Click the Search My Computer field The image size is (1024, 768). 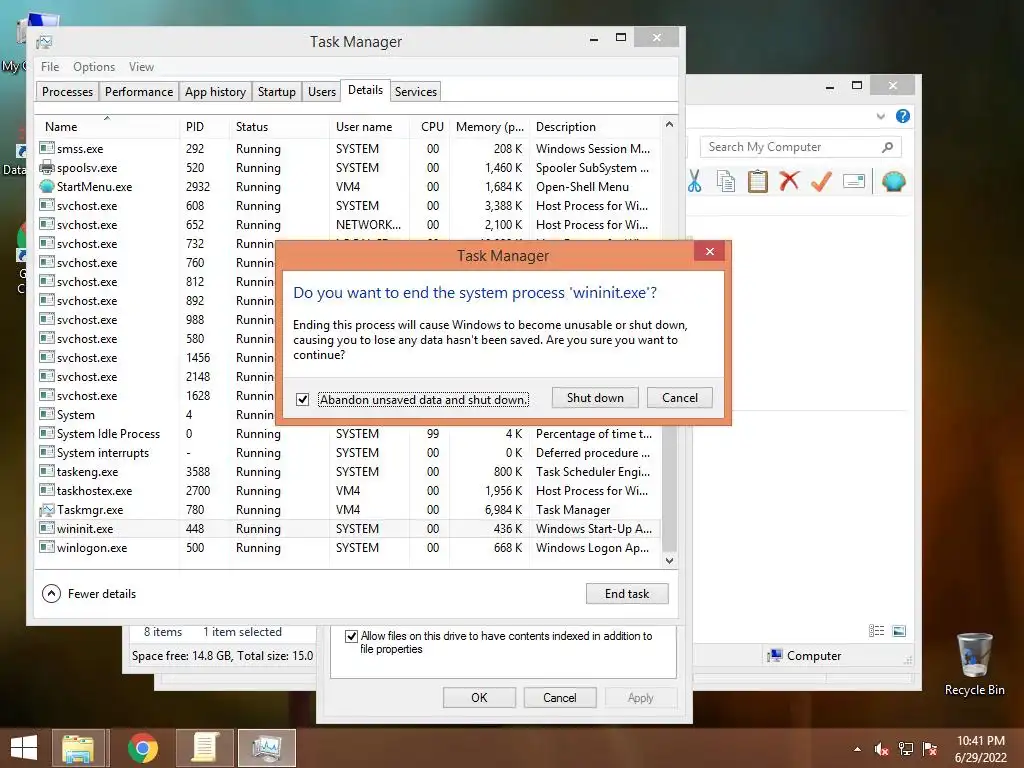pyautogui.click(x=801, y=147)
